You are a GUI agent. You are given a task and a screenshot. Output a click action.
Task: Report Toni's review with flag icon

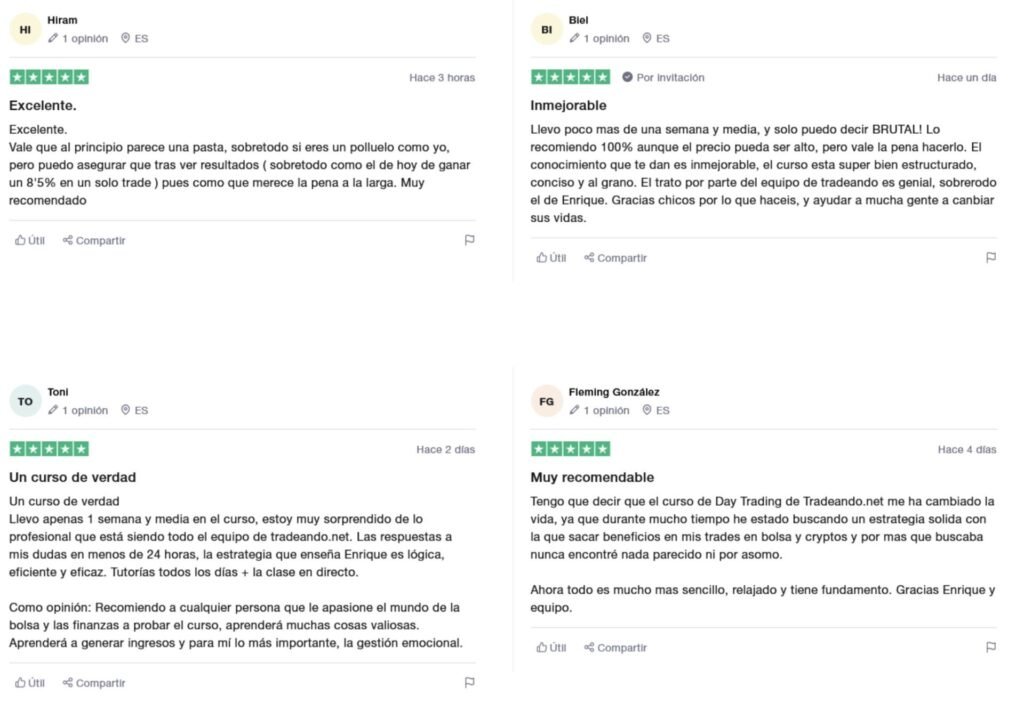click(469, 682)
